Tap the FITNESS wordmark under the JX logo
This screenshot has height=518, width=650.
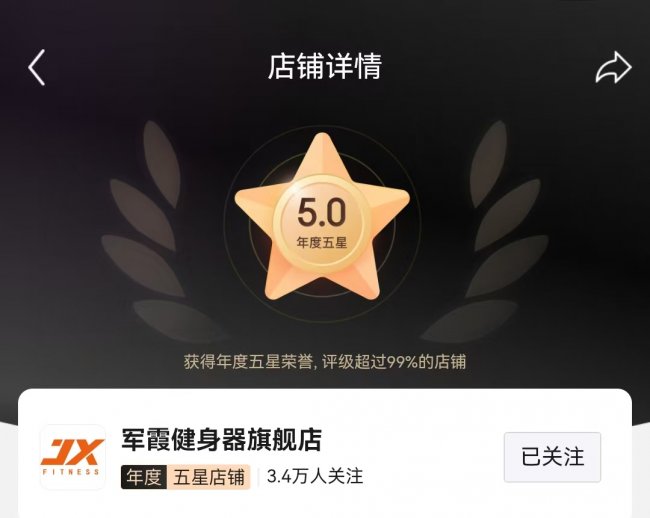point(71,472)
